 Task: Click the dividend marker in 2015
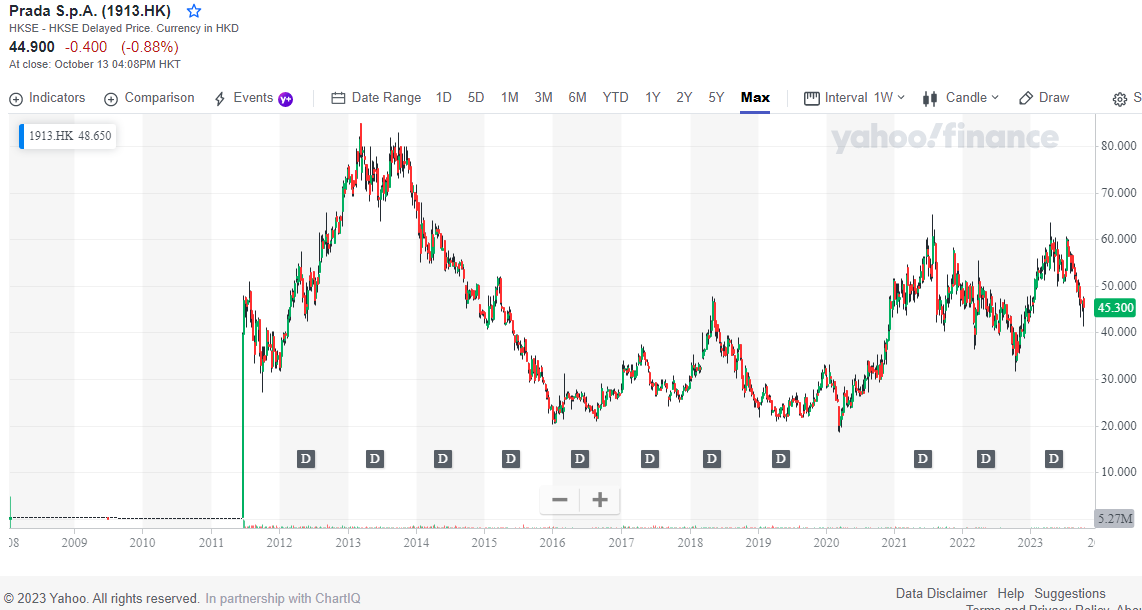[511, 459]
